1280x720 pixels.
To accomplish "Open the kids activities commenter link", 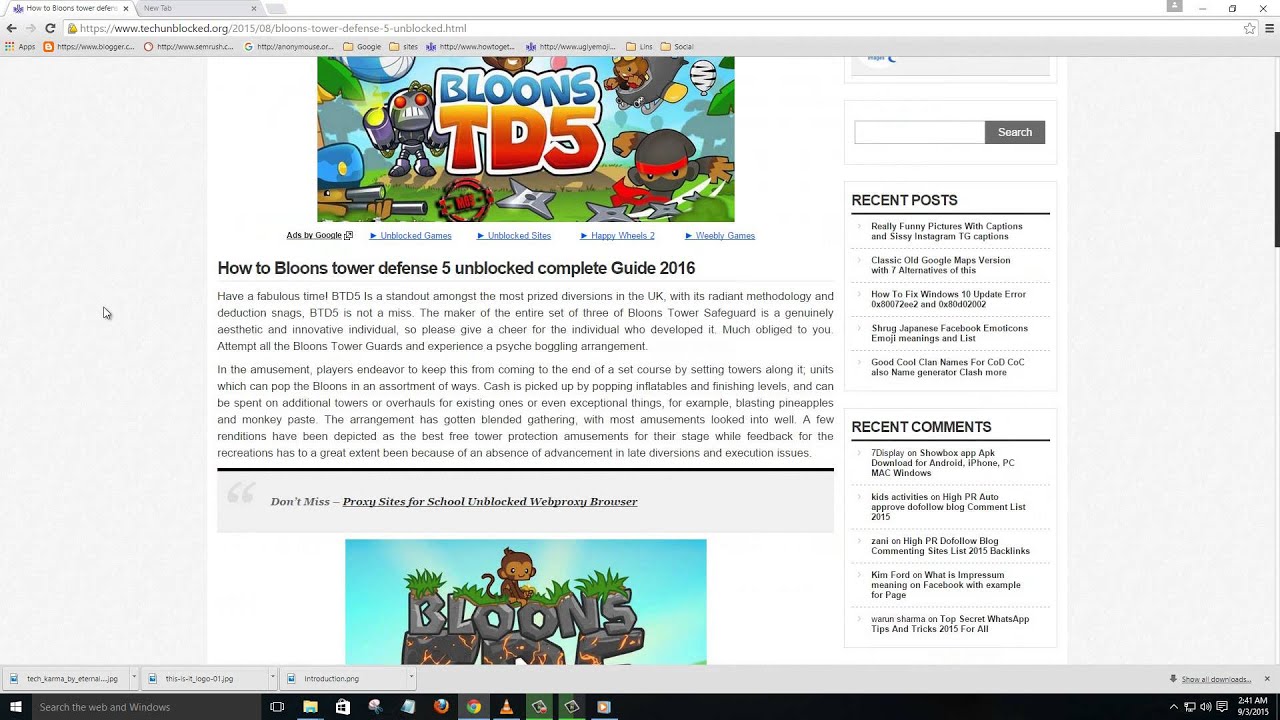I will point(899,497).
